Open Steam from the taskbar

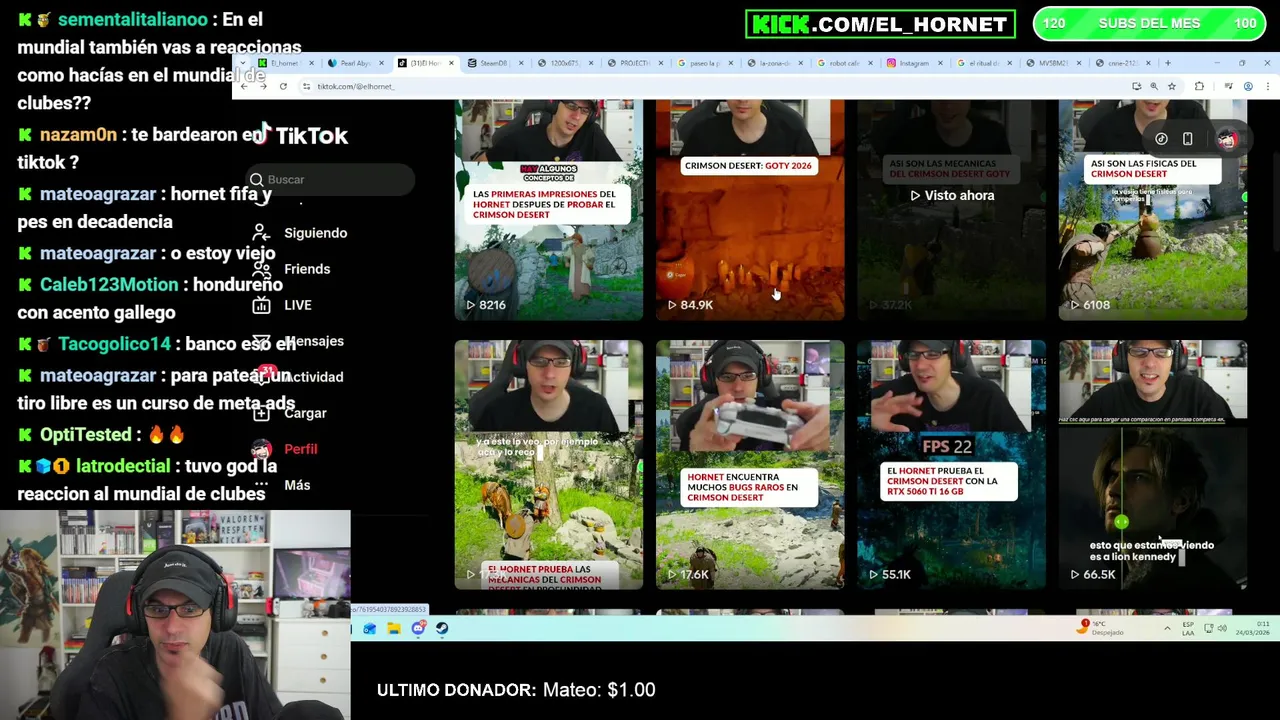point(442,628)
